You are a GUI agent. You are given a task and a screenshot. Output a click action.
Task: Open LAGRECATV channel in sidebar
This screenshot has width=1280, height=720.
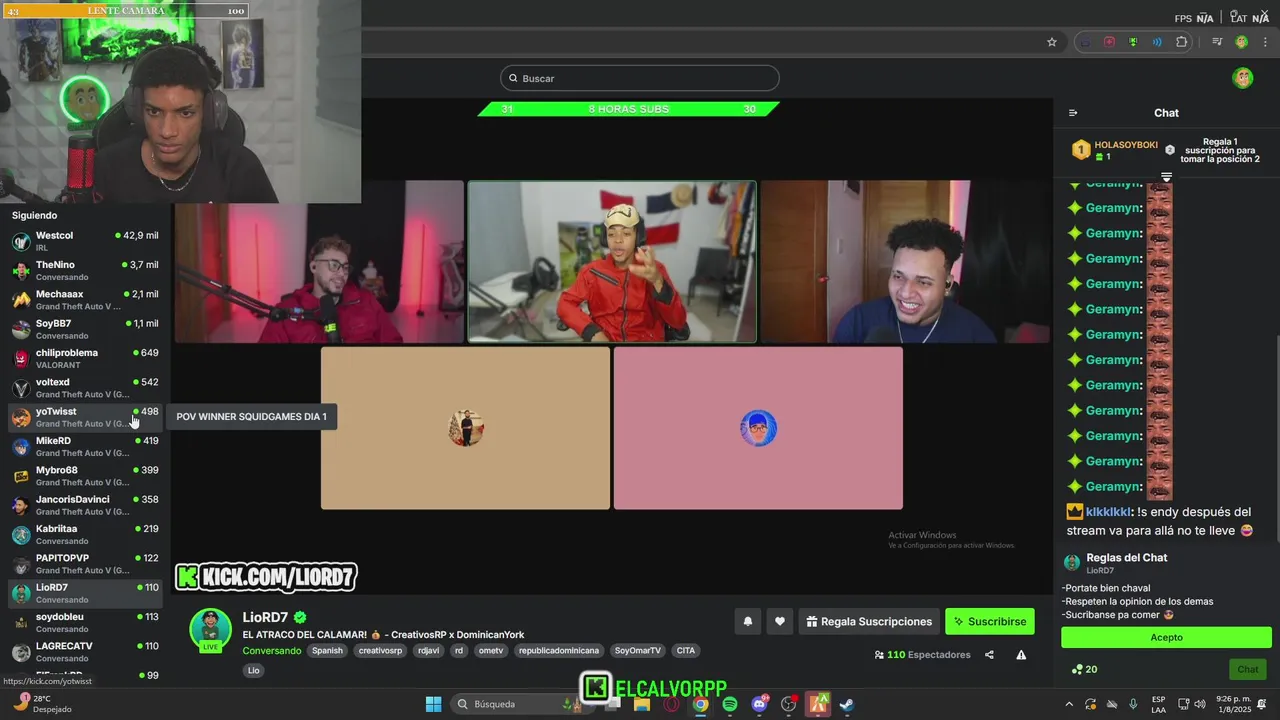pos(85,652)
